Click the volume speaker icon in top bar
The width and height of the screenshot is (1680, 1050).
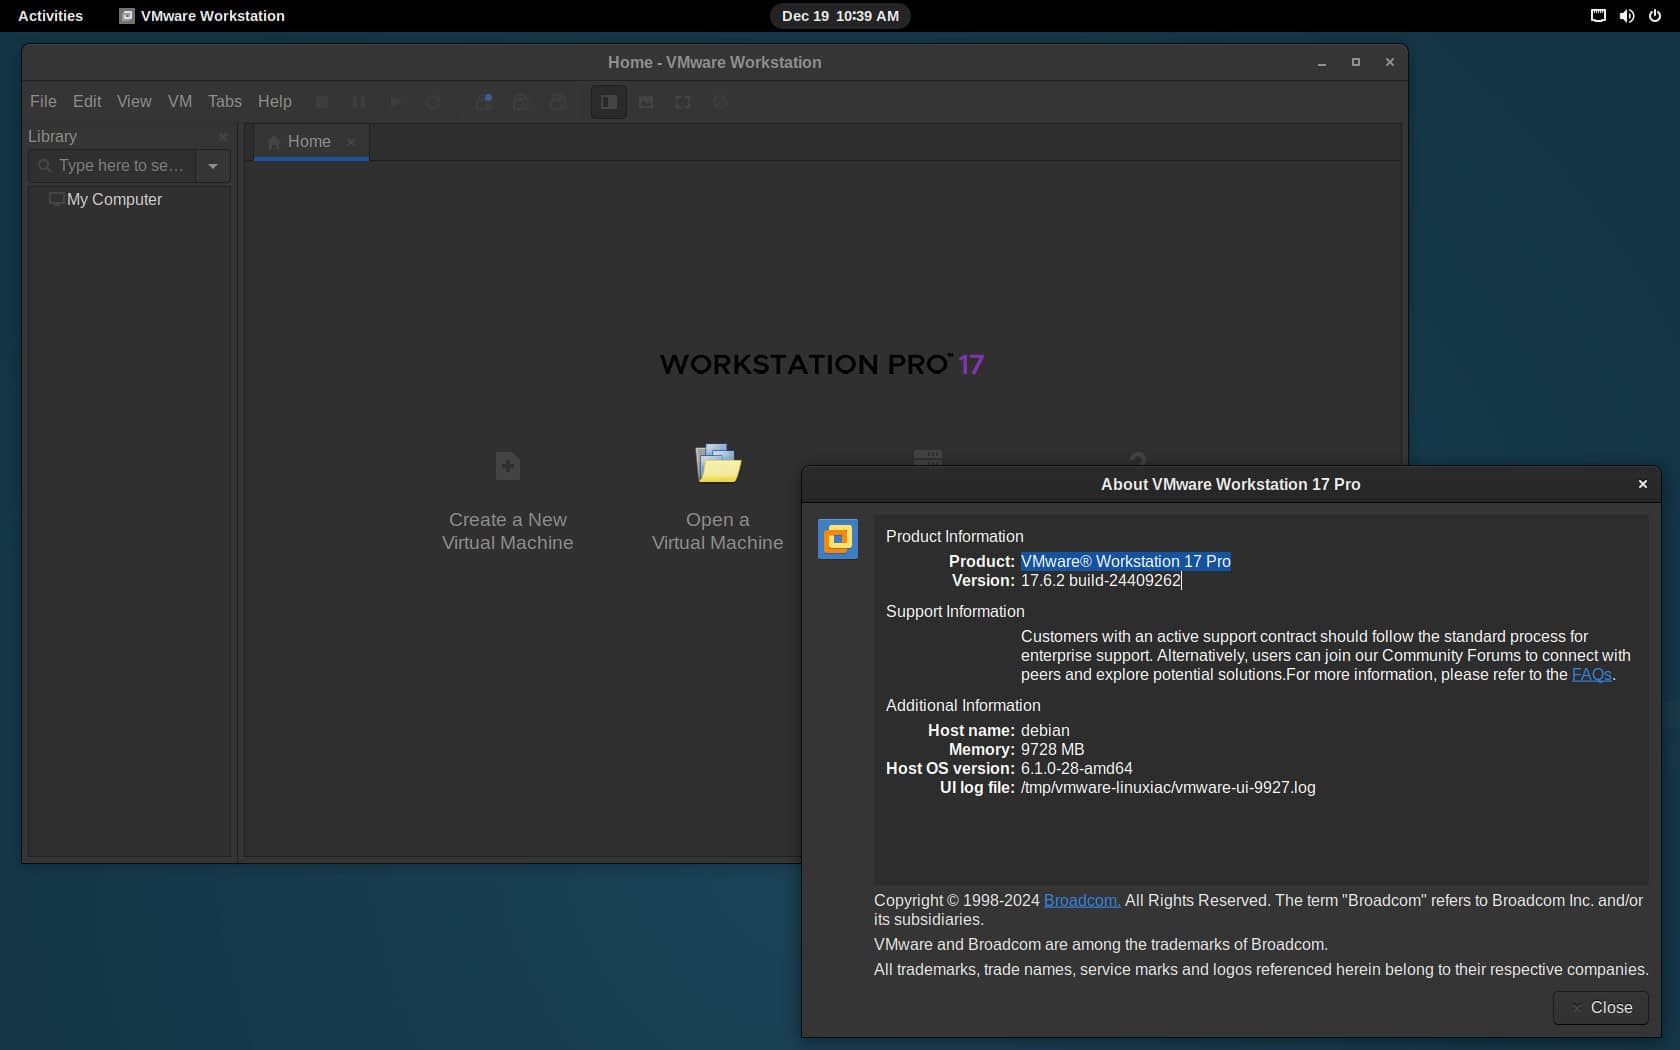(x=1627, y=16)
